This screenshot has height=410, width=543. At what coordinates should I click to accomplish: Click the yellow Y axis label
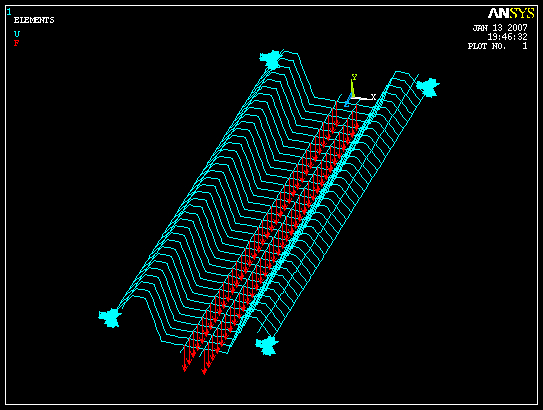[x=354, y=77]
